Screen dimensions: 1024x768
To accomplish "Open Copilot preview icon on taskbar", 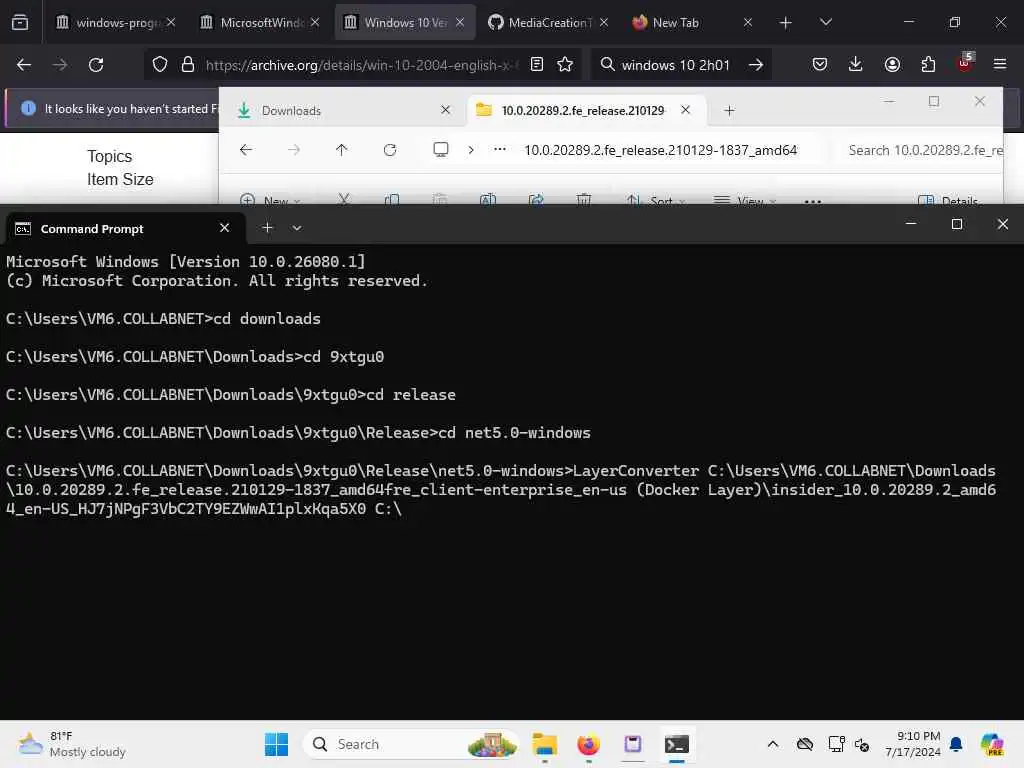I will point(992,744).
